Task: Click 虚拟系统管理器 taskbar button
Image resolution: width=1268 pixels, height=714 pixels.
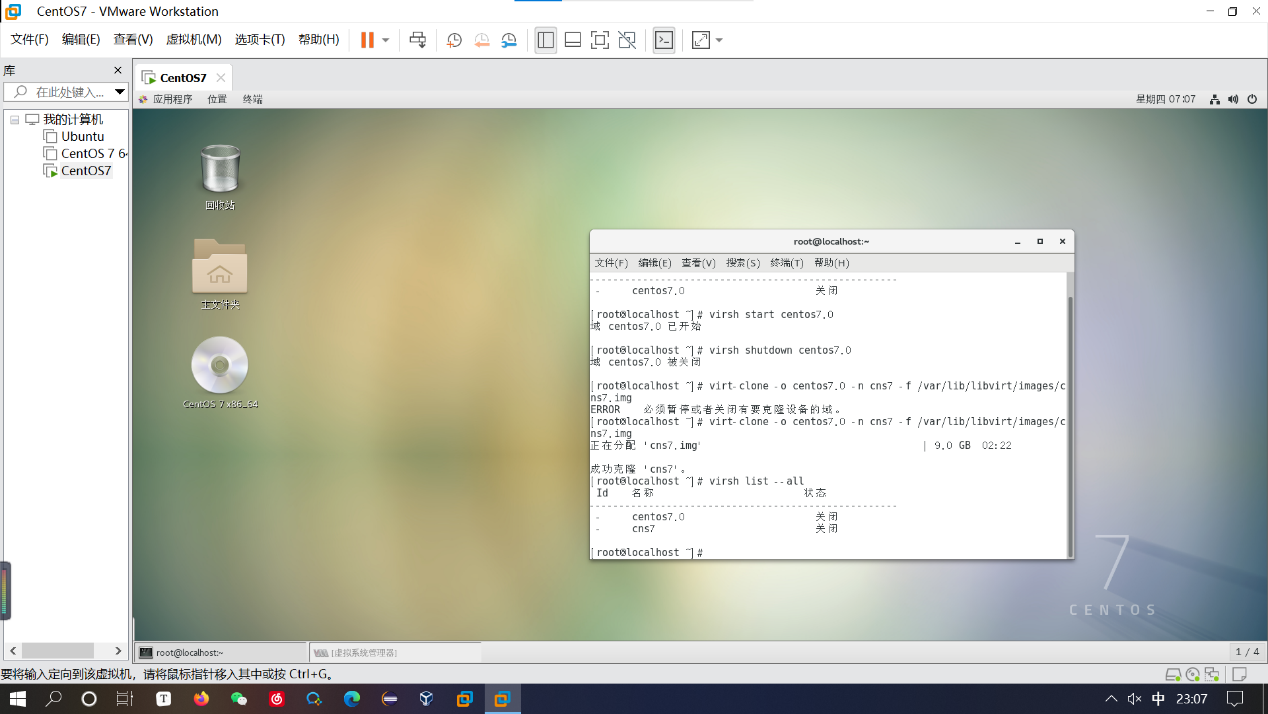Action: [395, 652]
